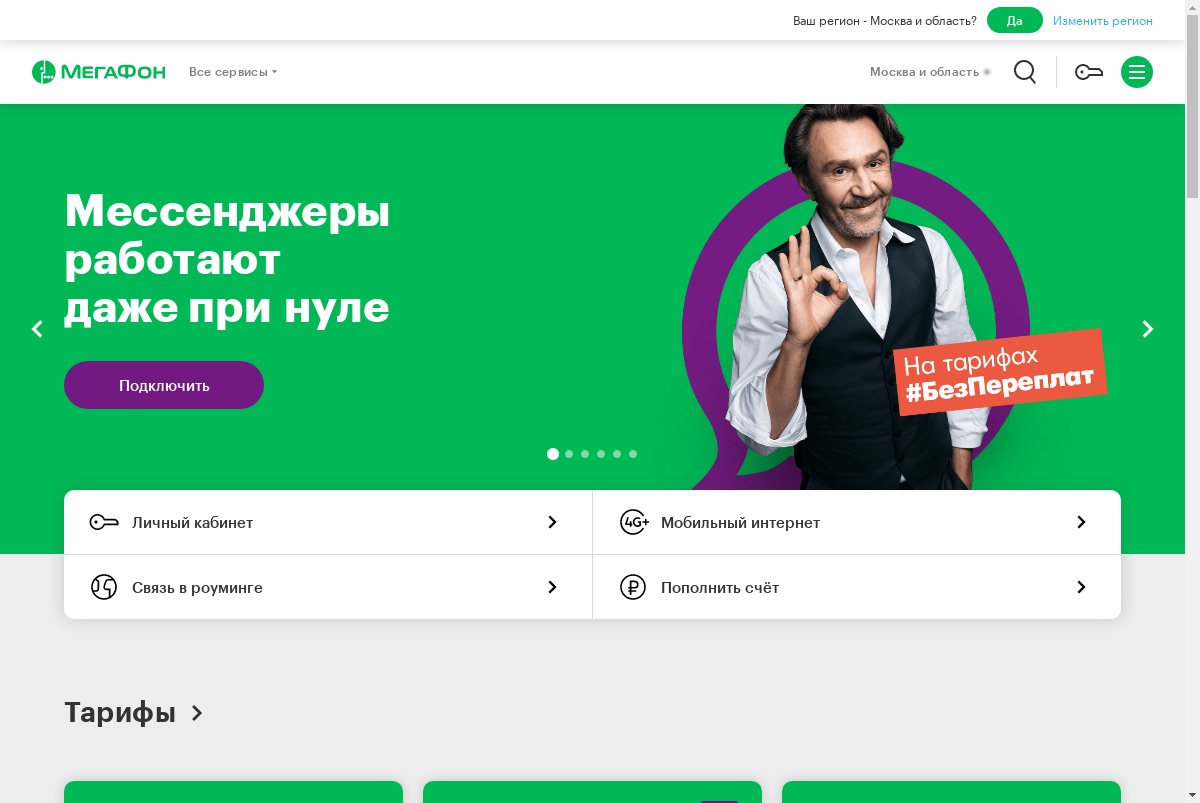Show next banner slide arrow
This screenshot has height=803, width=1200.
click(x=1148, y=329)
